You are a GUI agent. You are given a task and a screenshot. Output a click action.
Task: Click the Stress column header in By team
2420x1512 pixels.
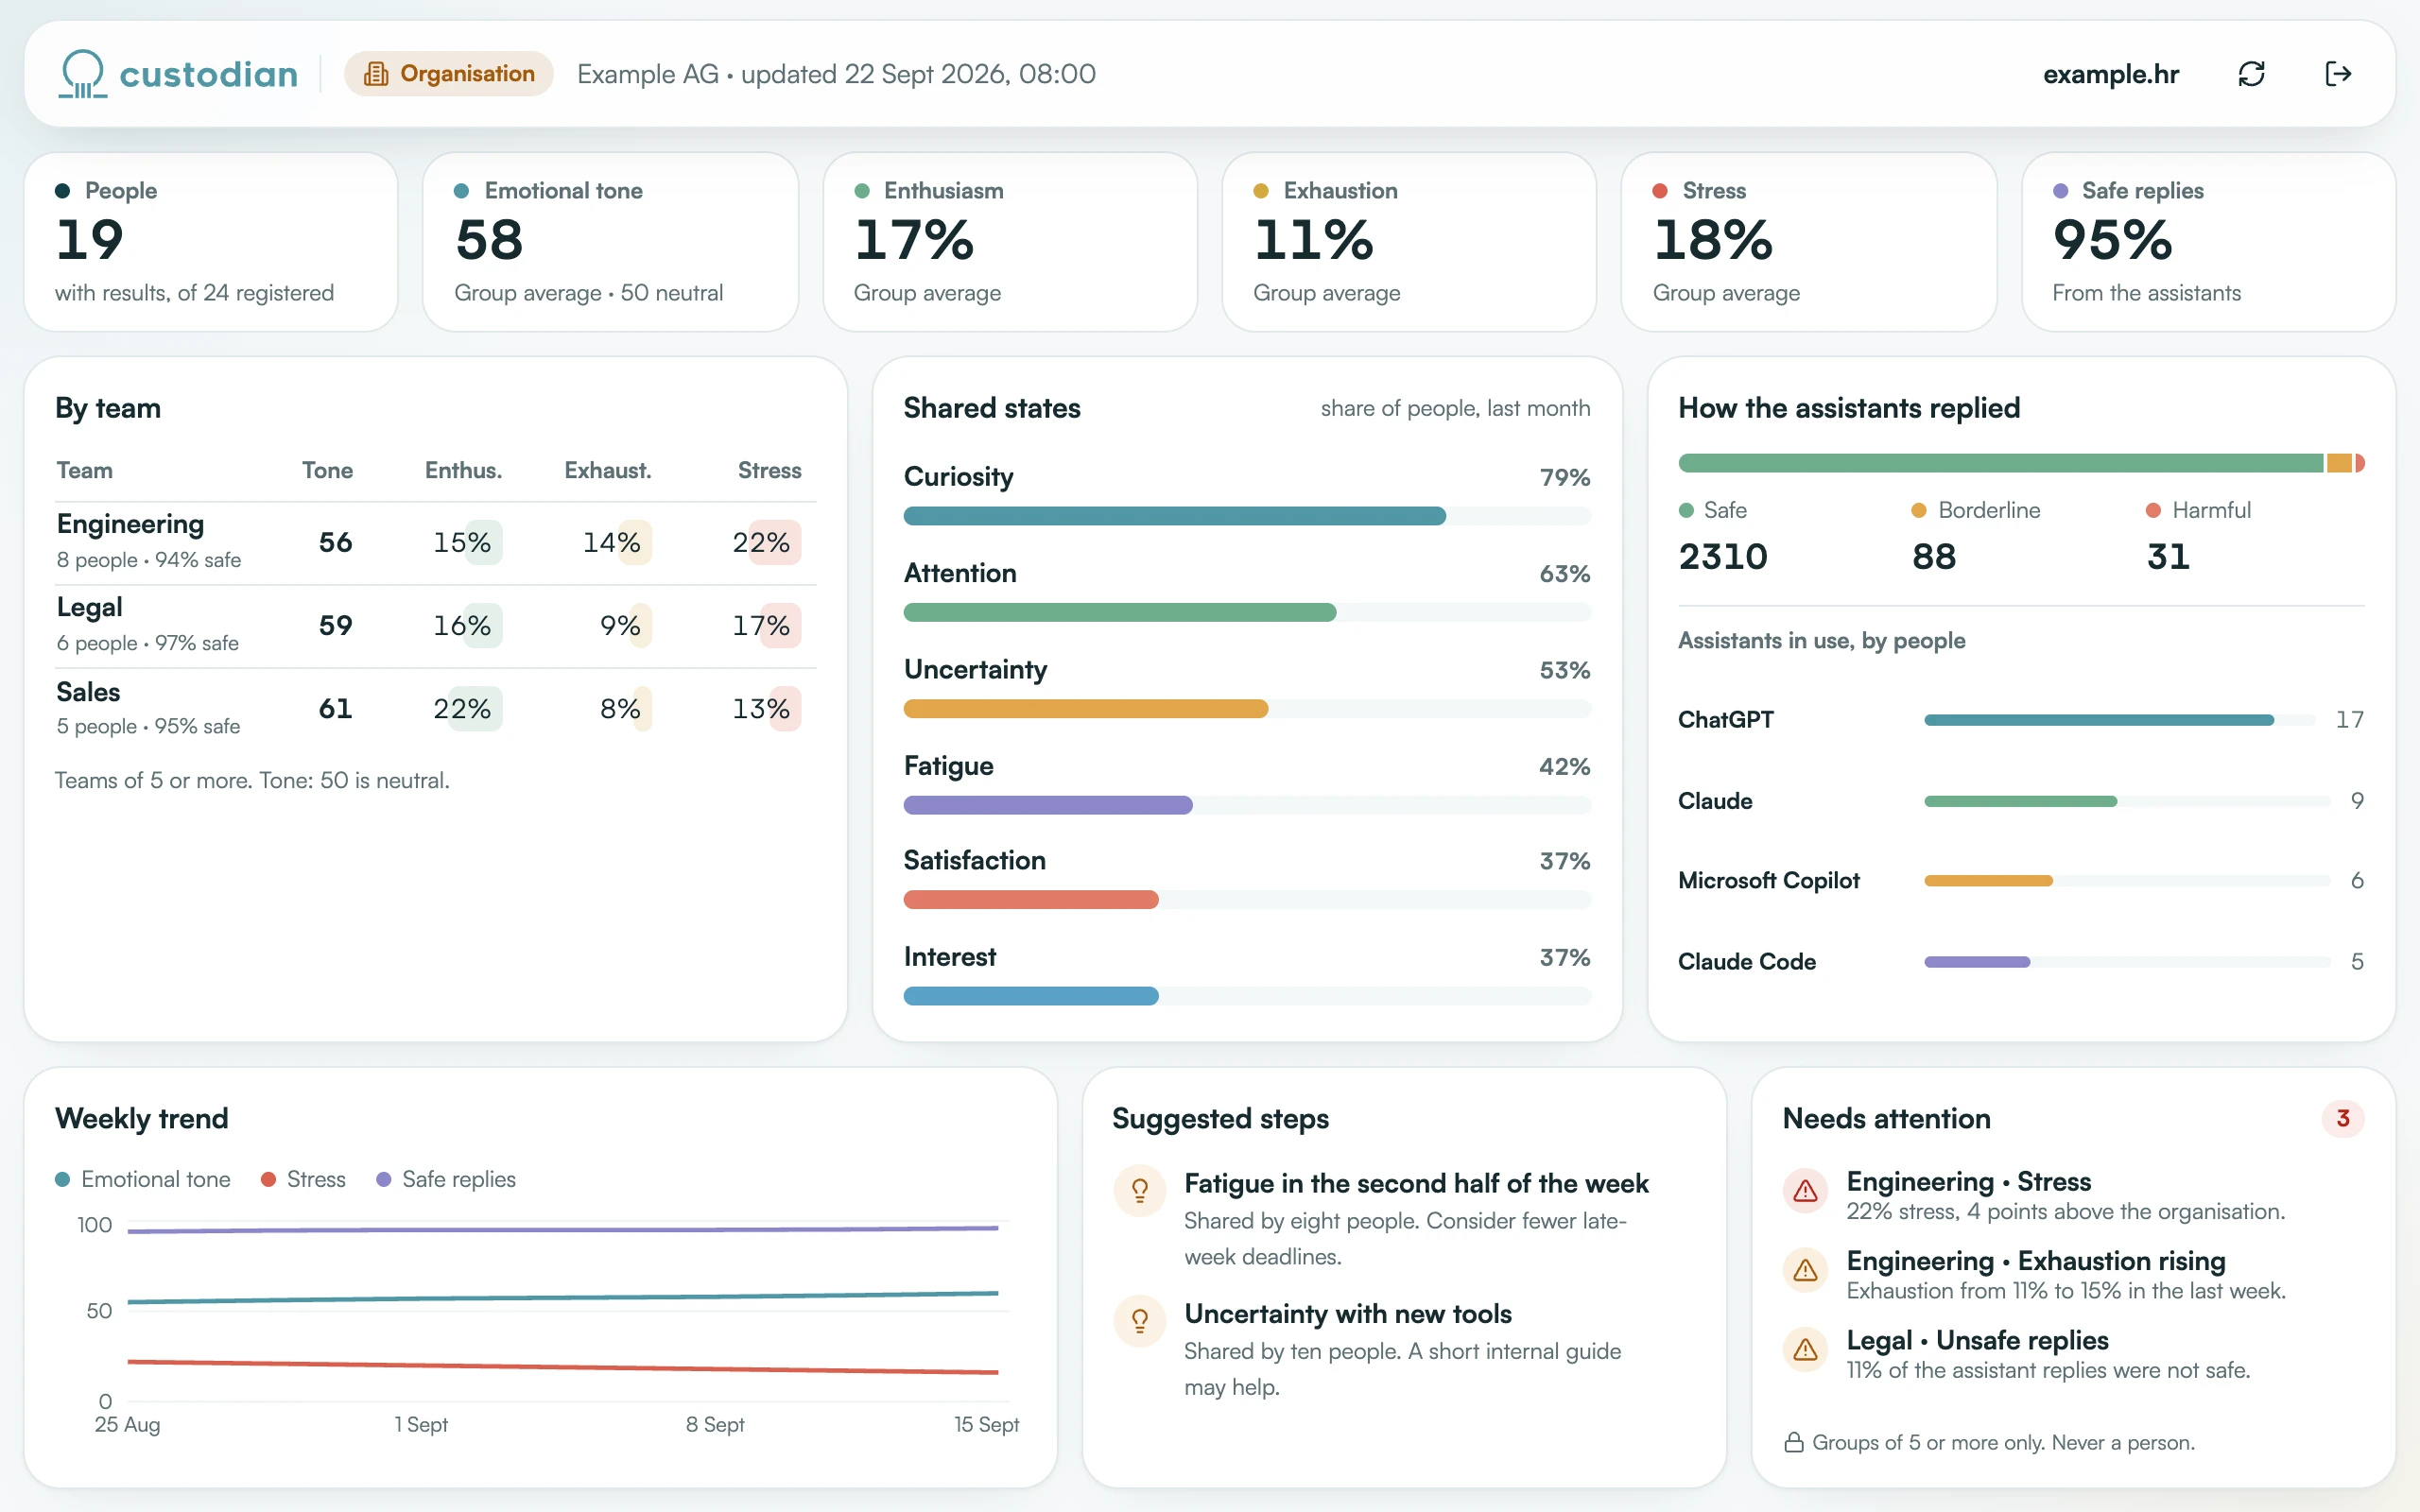tap(769, 470)
